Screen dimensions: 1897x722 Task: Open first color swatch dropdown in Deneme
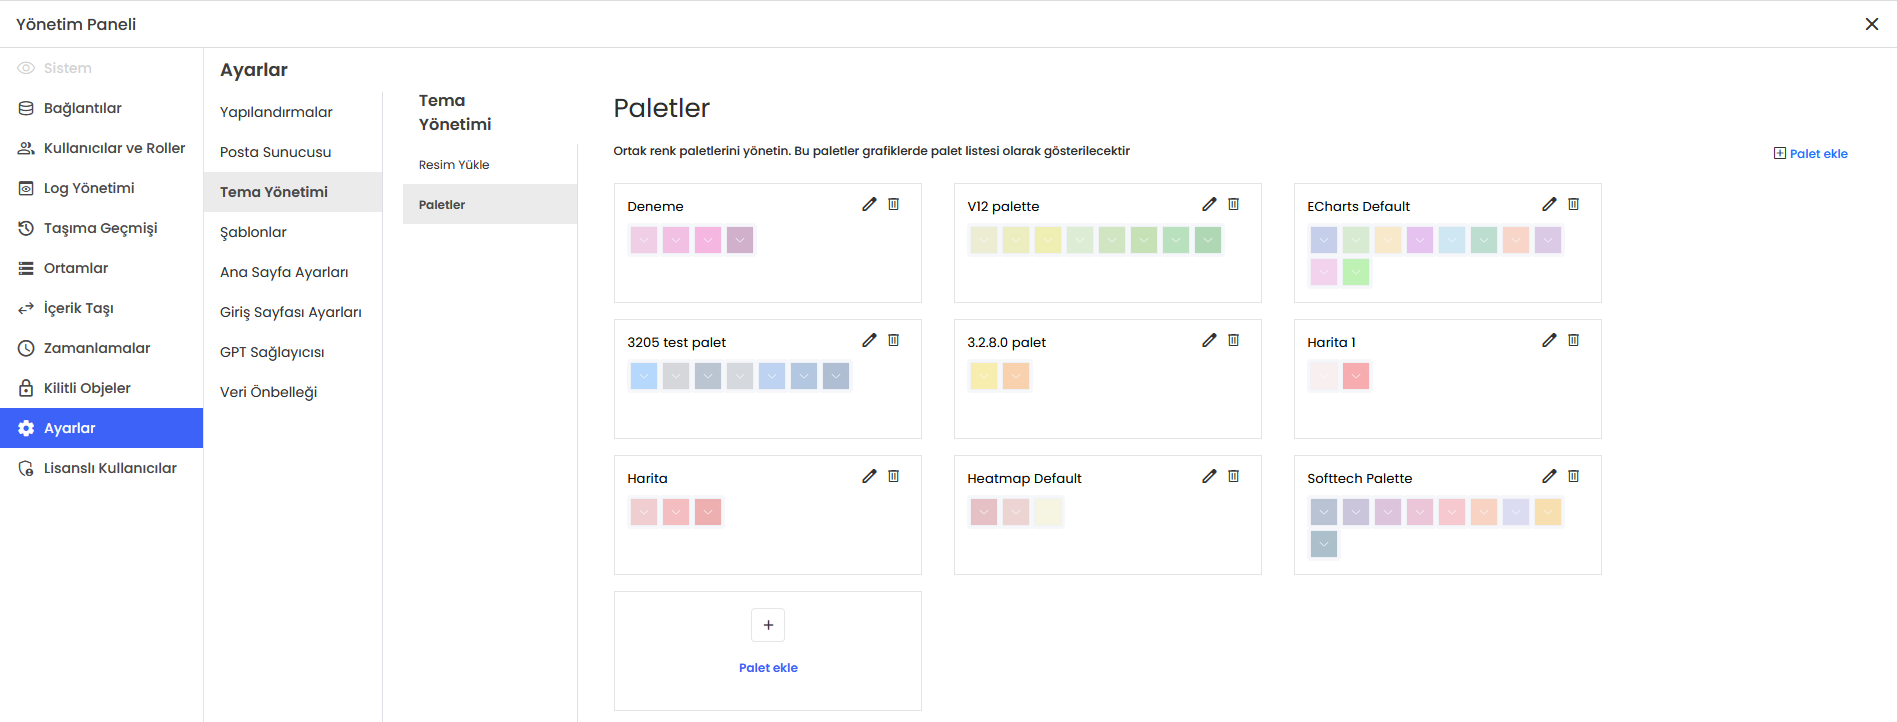click(x=644, y=240)
